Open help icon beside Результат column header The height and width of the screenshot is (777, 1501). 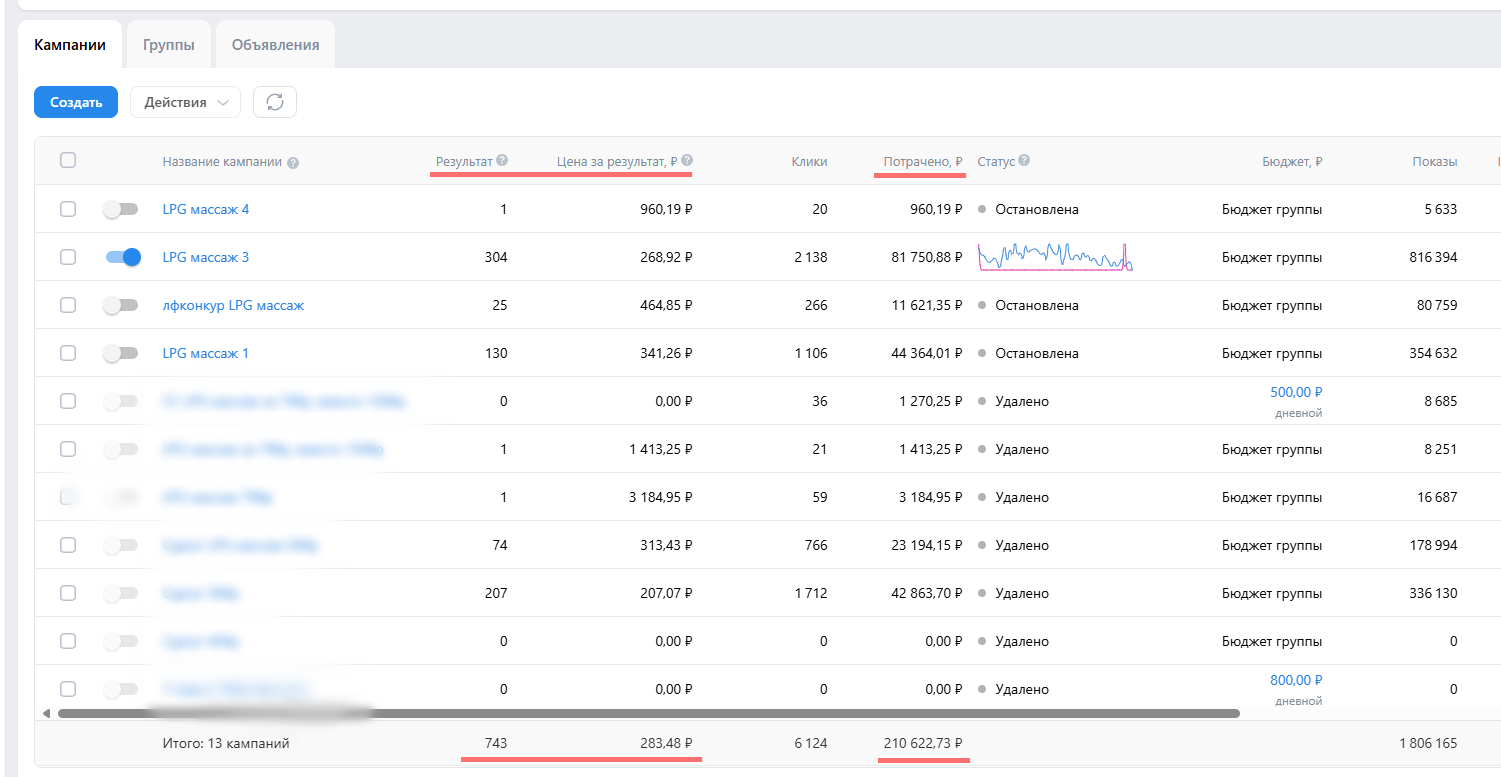[502, 160]
